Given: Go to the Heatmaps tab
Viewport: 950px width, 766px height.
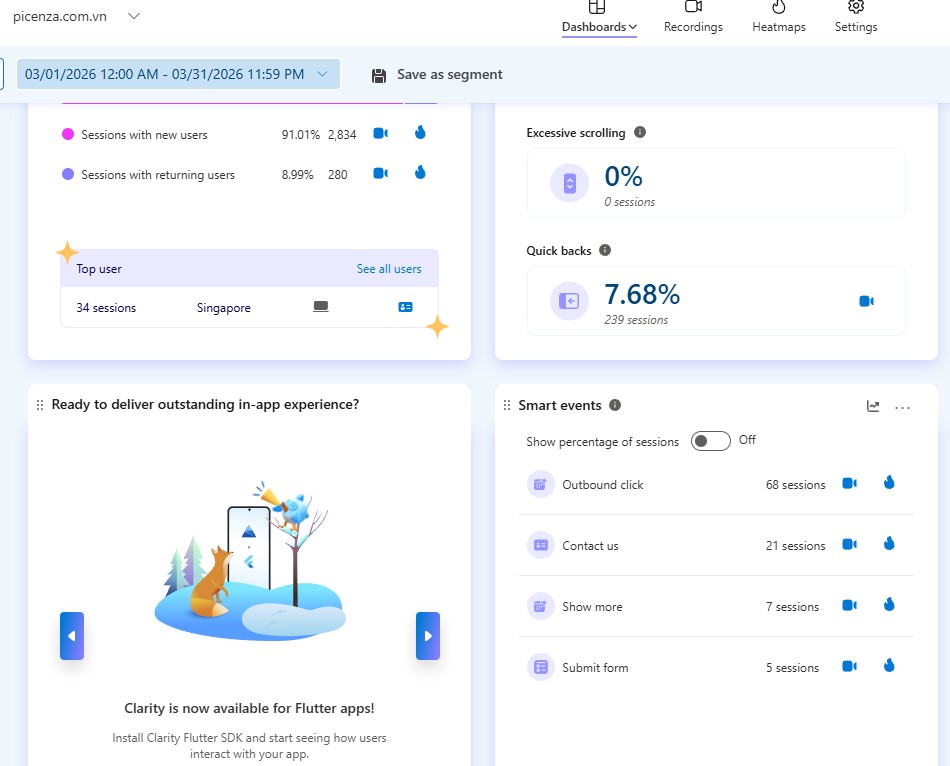Looking at the screenshot, I should 778,18.
